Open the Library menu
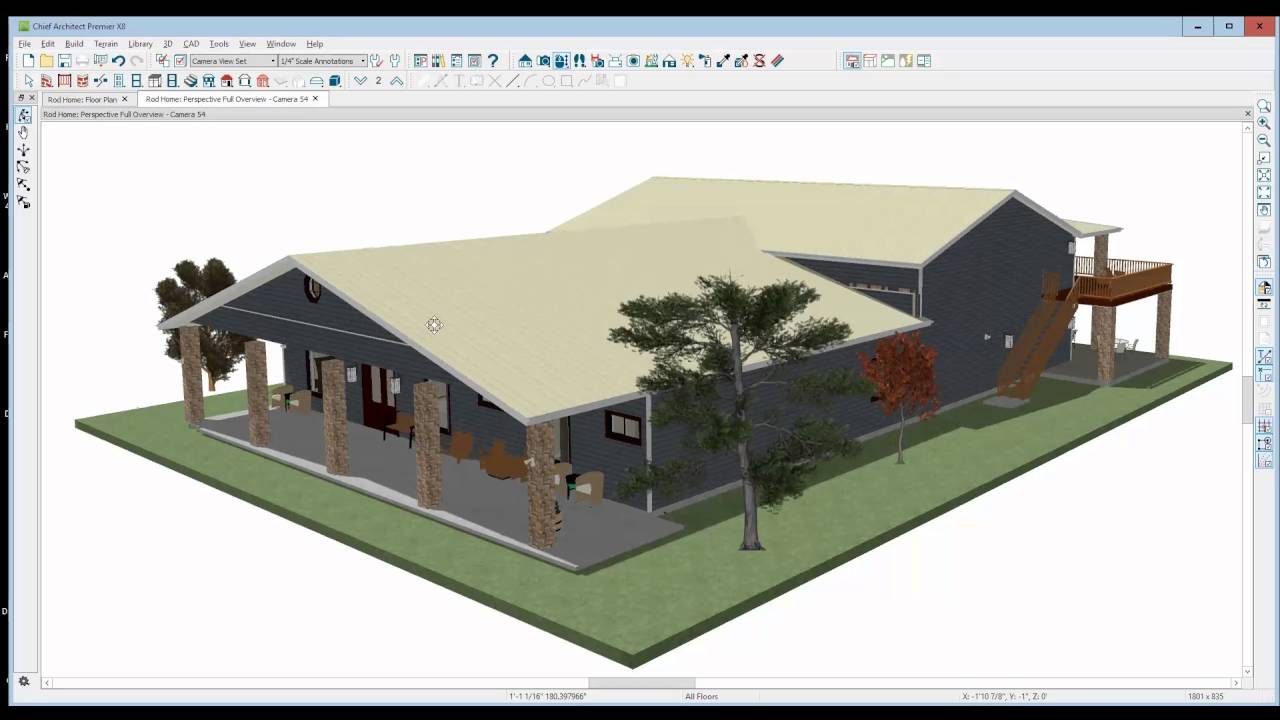Viewport: 1280px width, 720px height. click(140, 44)
